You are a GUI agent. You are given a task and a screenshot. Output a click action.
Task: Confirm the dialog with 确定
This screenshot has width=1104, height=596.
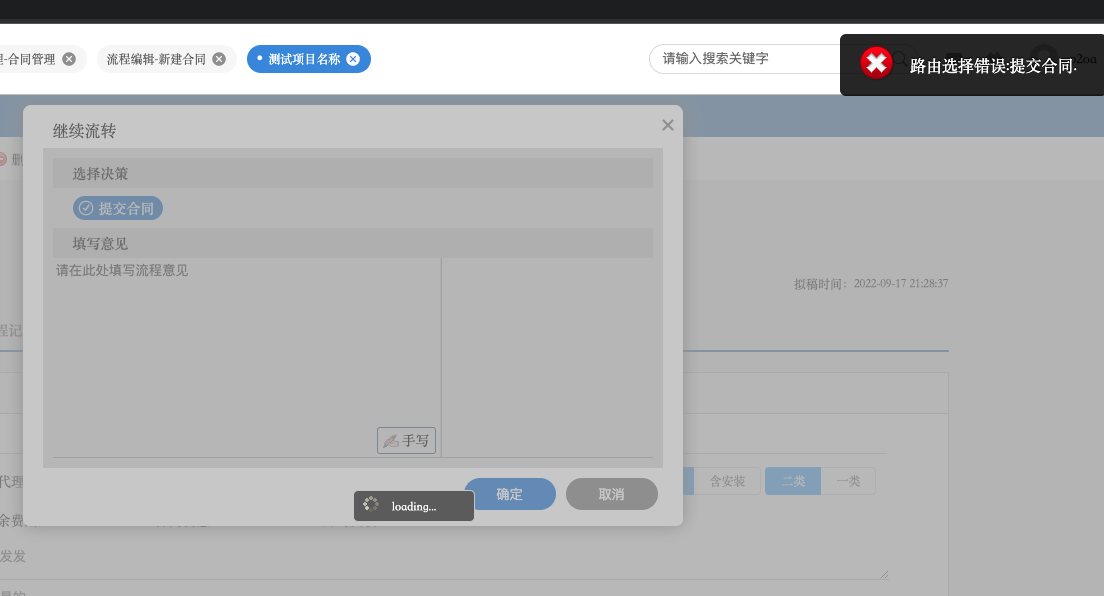click(510, 494)
